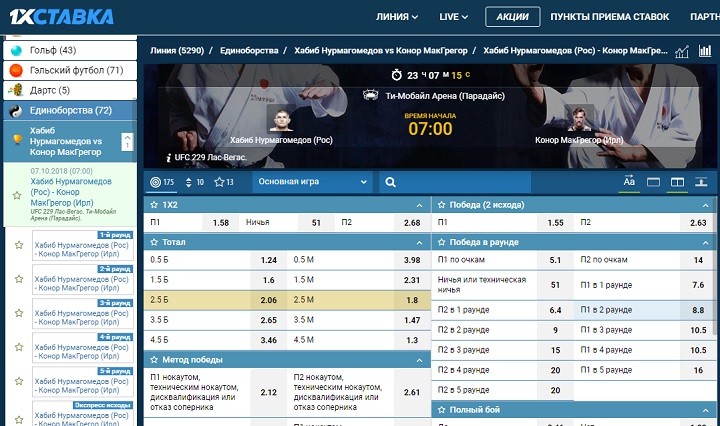Screen dimensions: 720x426
Task: Click the Golf sport icon in sidebar
Action: [16, 50]
